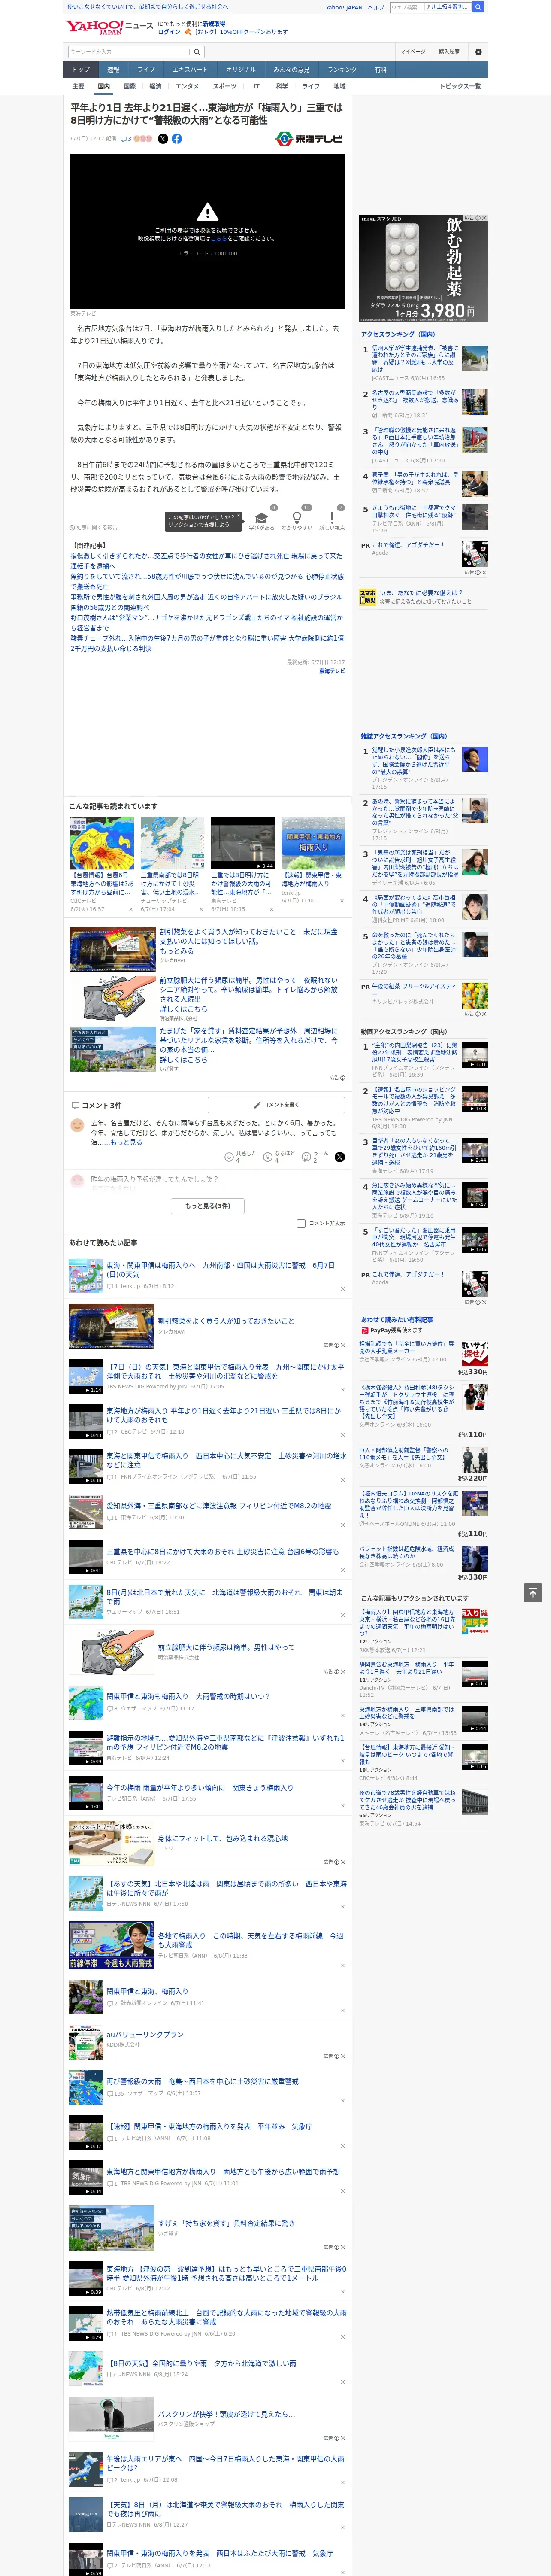Viewport: 551px width, 2576px height.
Task: Open the 【速報】関東甲信・東海地方が梅雨入り thumbnail
Action: pyautogui.click(x=313, y=844)
